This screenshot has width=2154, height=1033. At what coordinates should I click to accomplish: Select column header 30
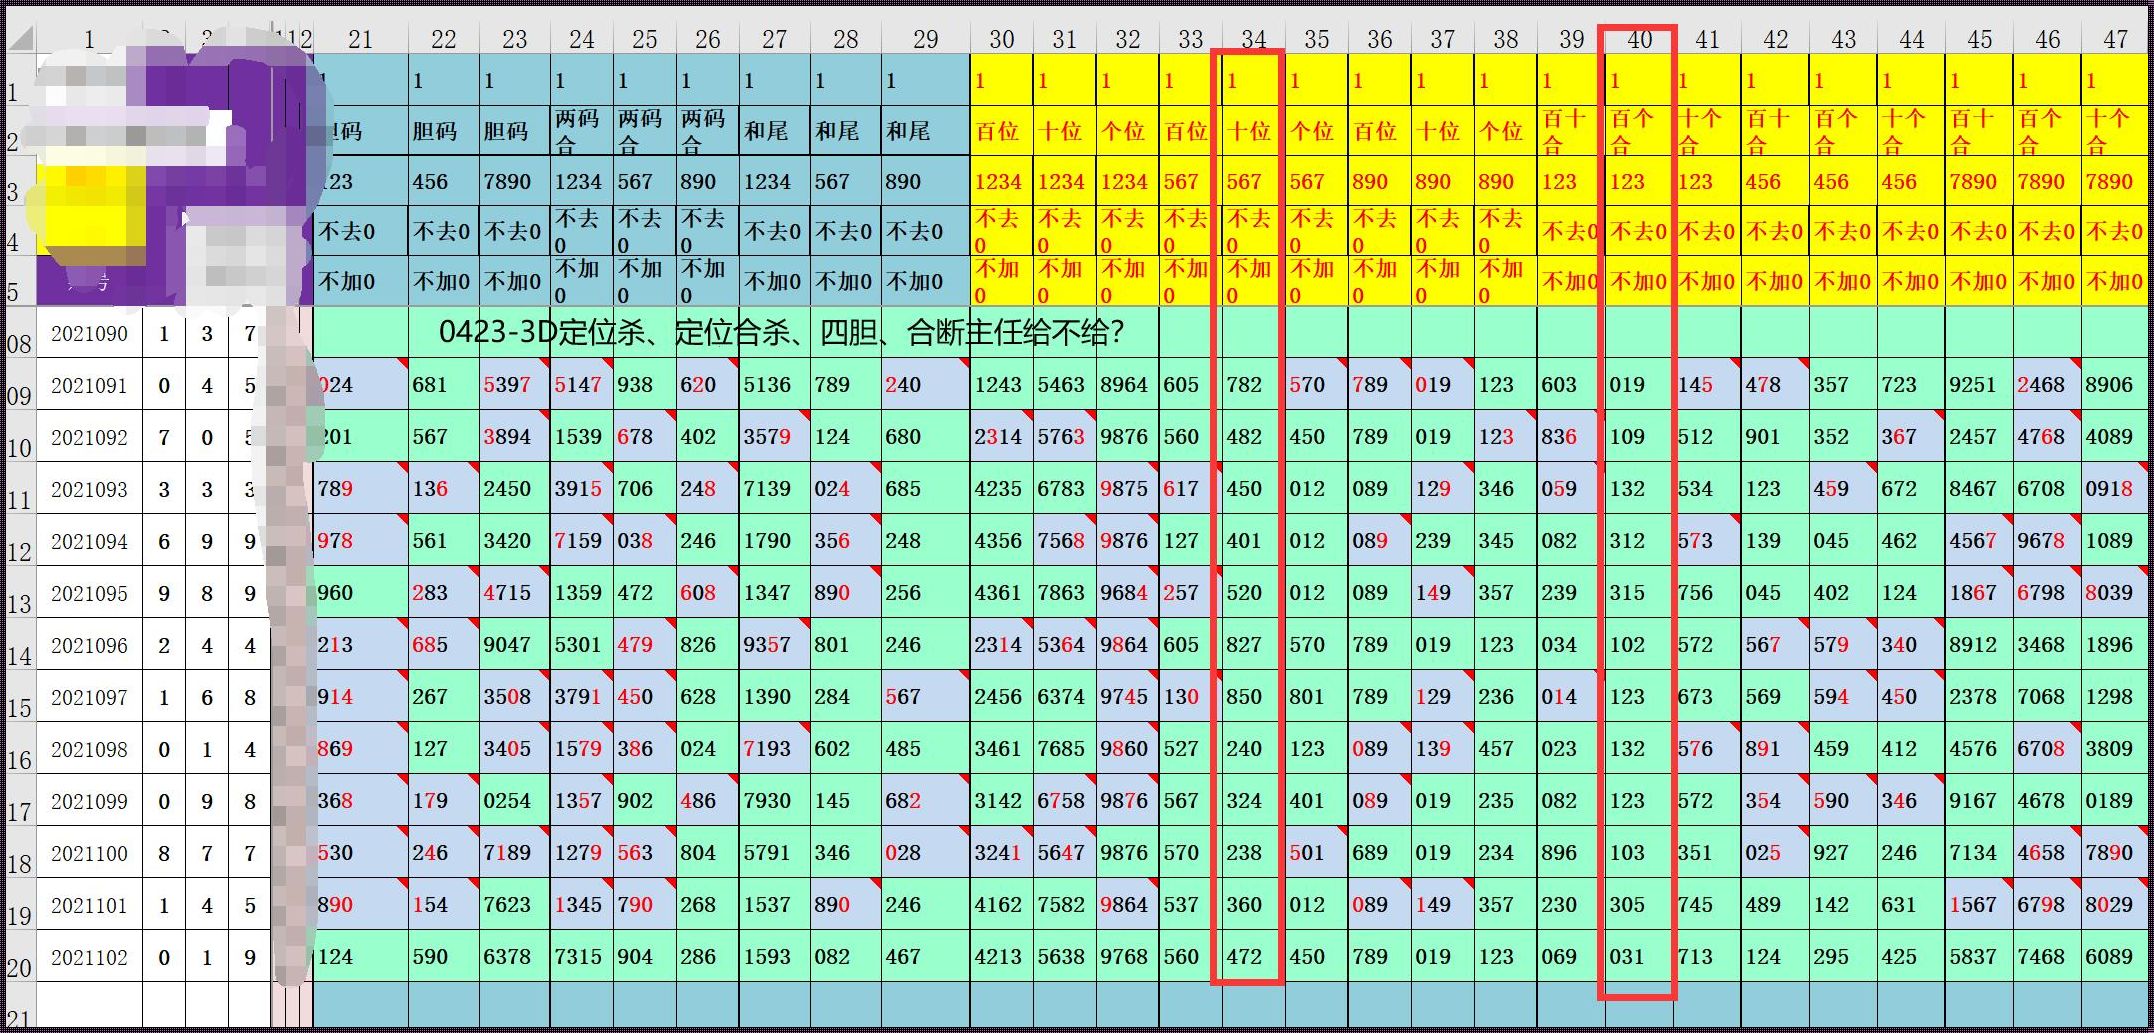point(1001,39)
